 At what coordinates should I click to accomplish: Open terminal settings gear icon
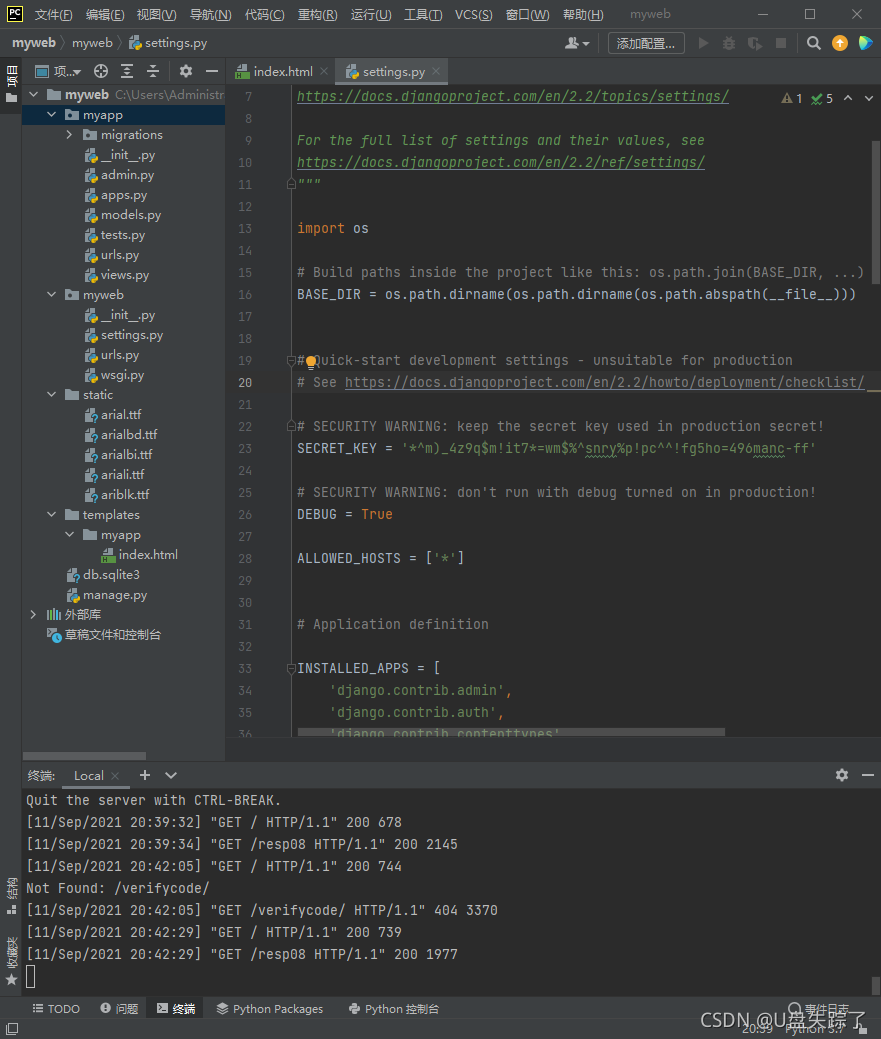pyautogui.click(x=842, y=775)
